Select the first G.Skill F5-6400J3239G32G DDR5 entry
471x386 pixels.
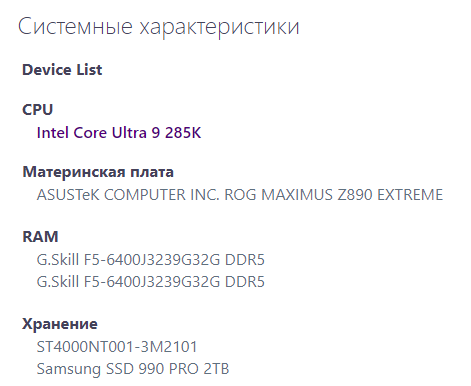tap(150, 260)
